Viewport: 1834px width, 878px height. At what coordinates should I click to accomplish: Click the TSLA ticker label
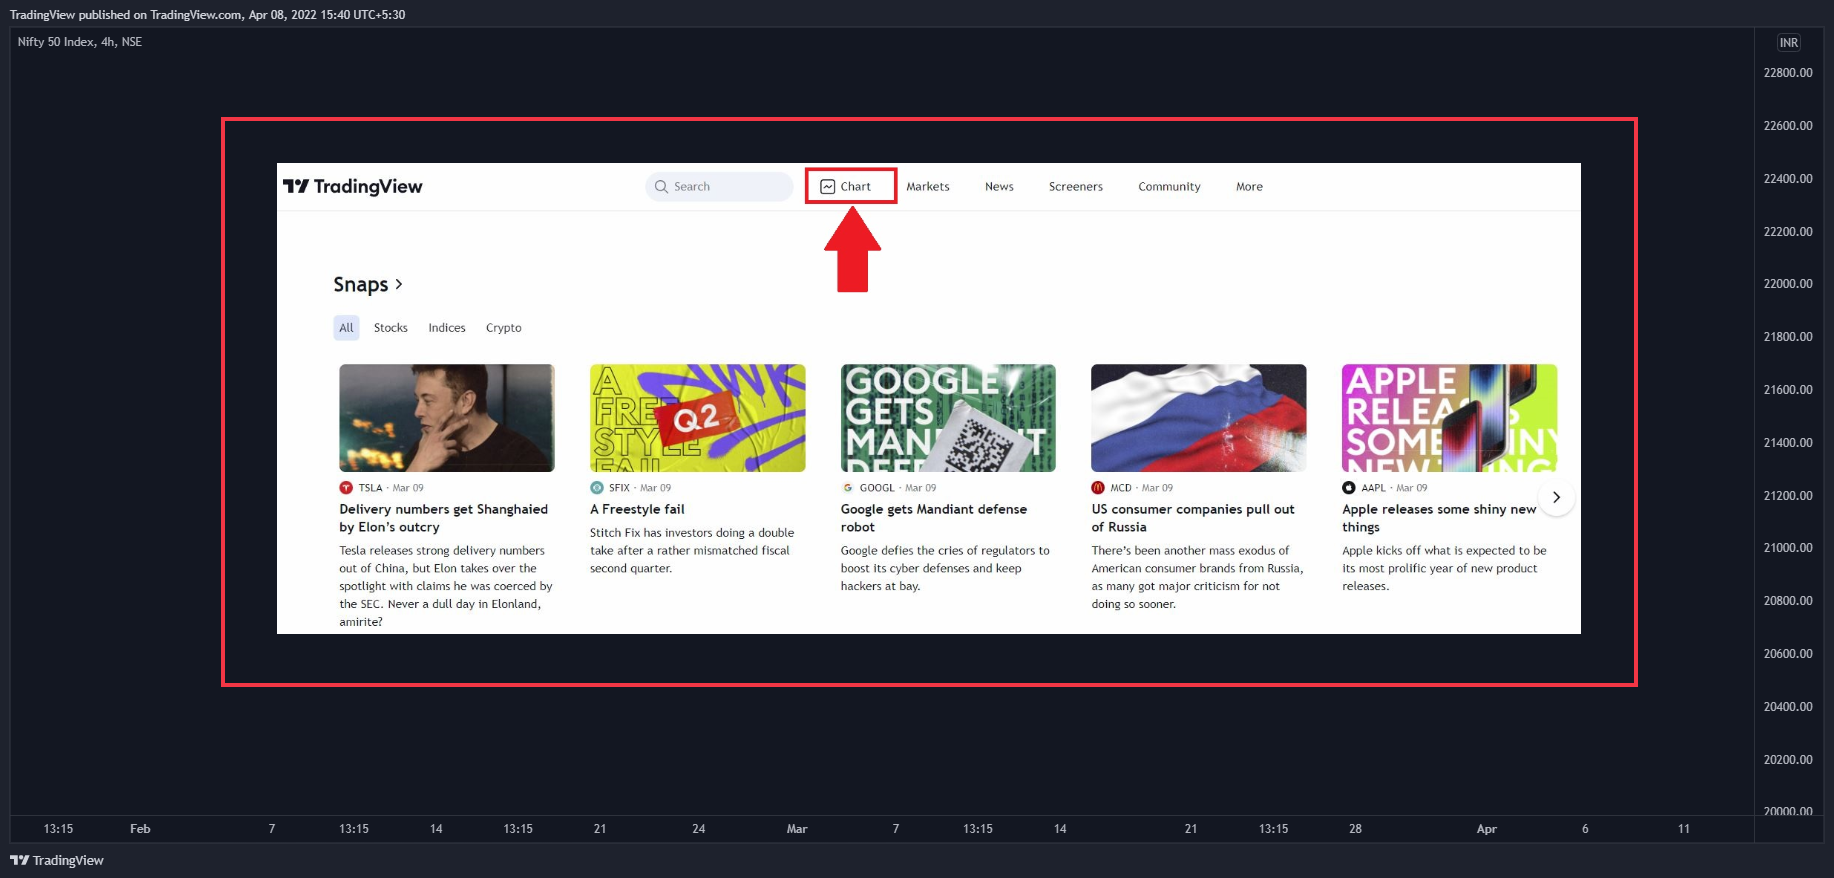click(x=371, y=488)
